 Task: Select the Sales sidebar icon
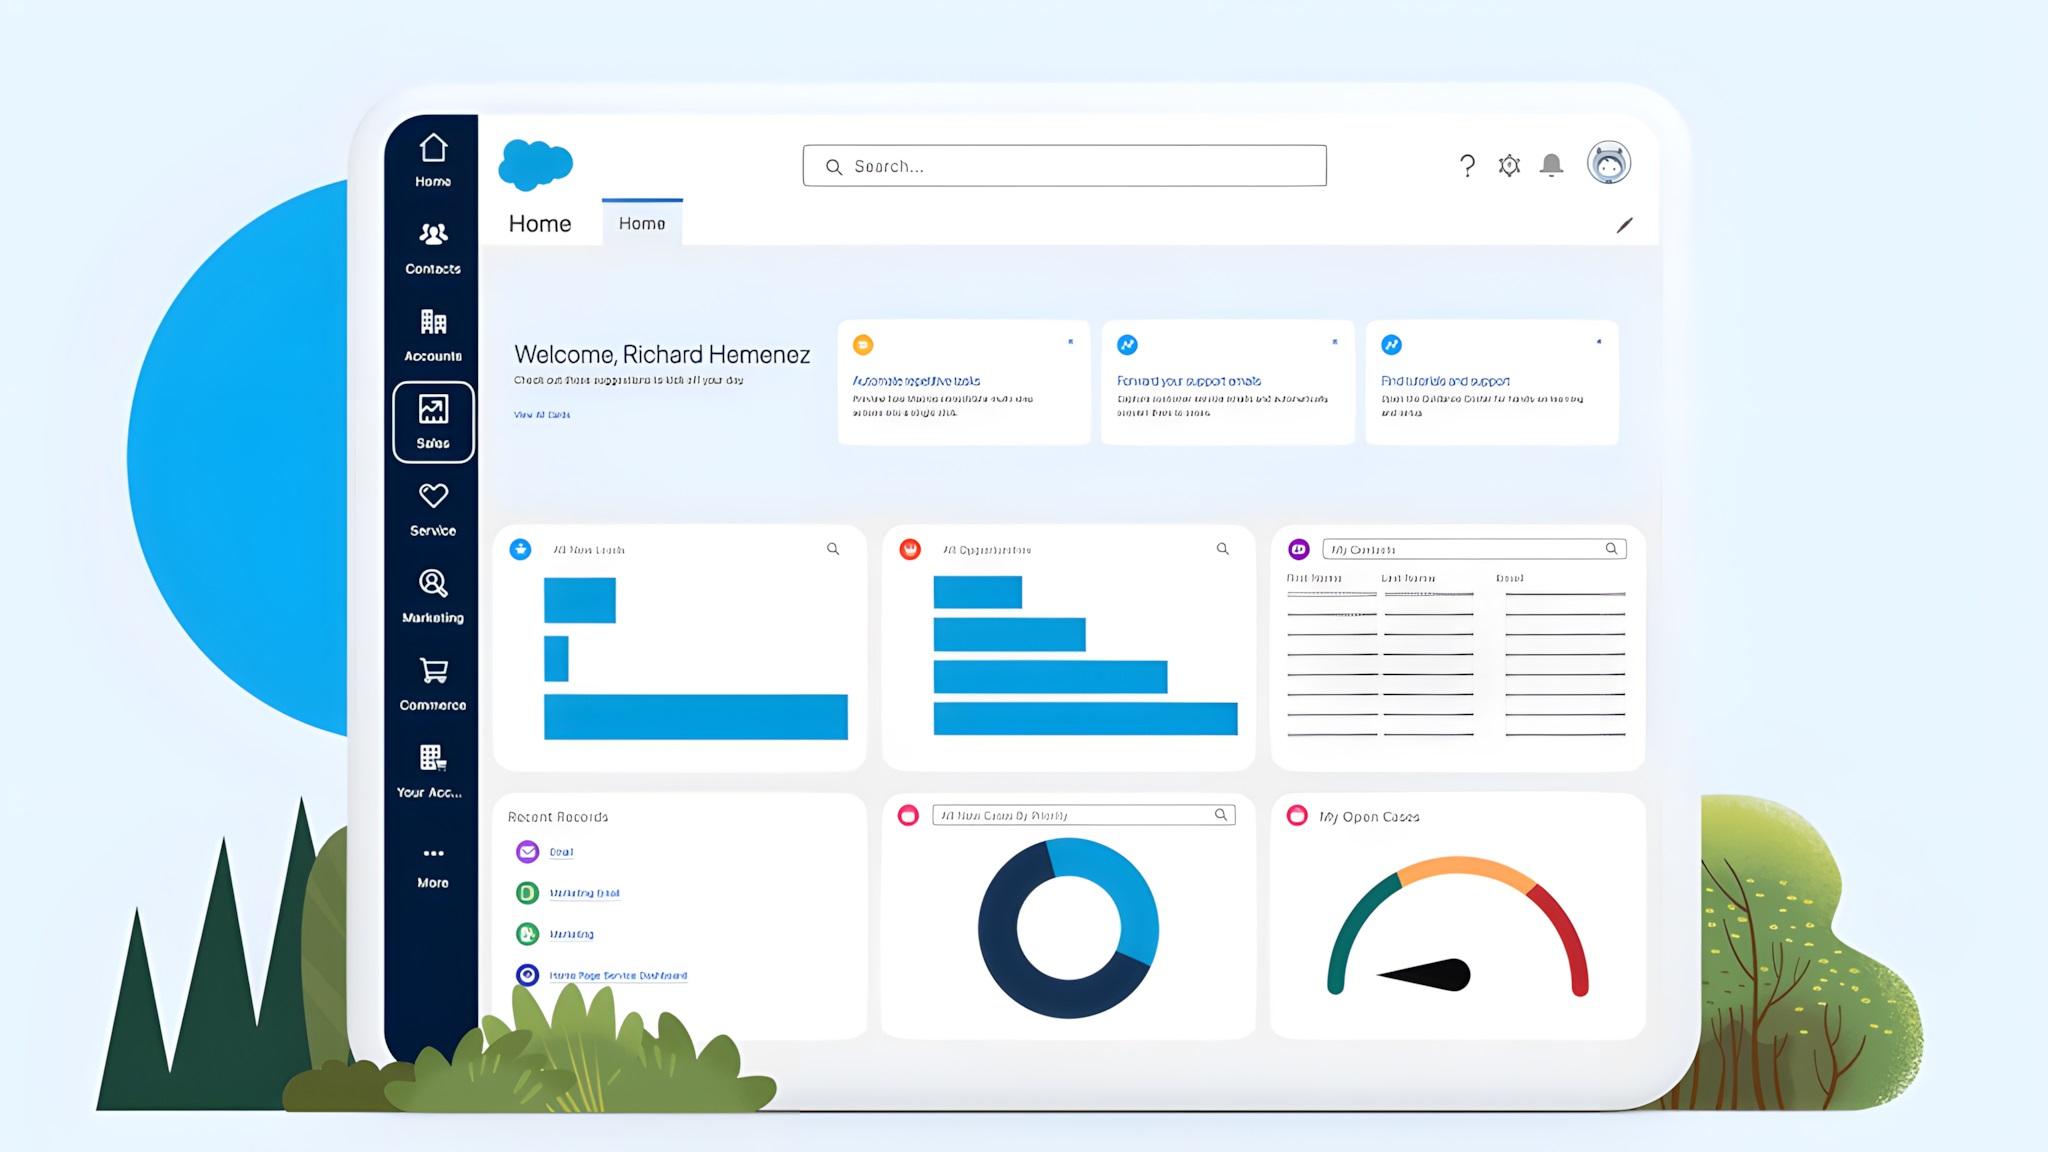point(433,422)
